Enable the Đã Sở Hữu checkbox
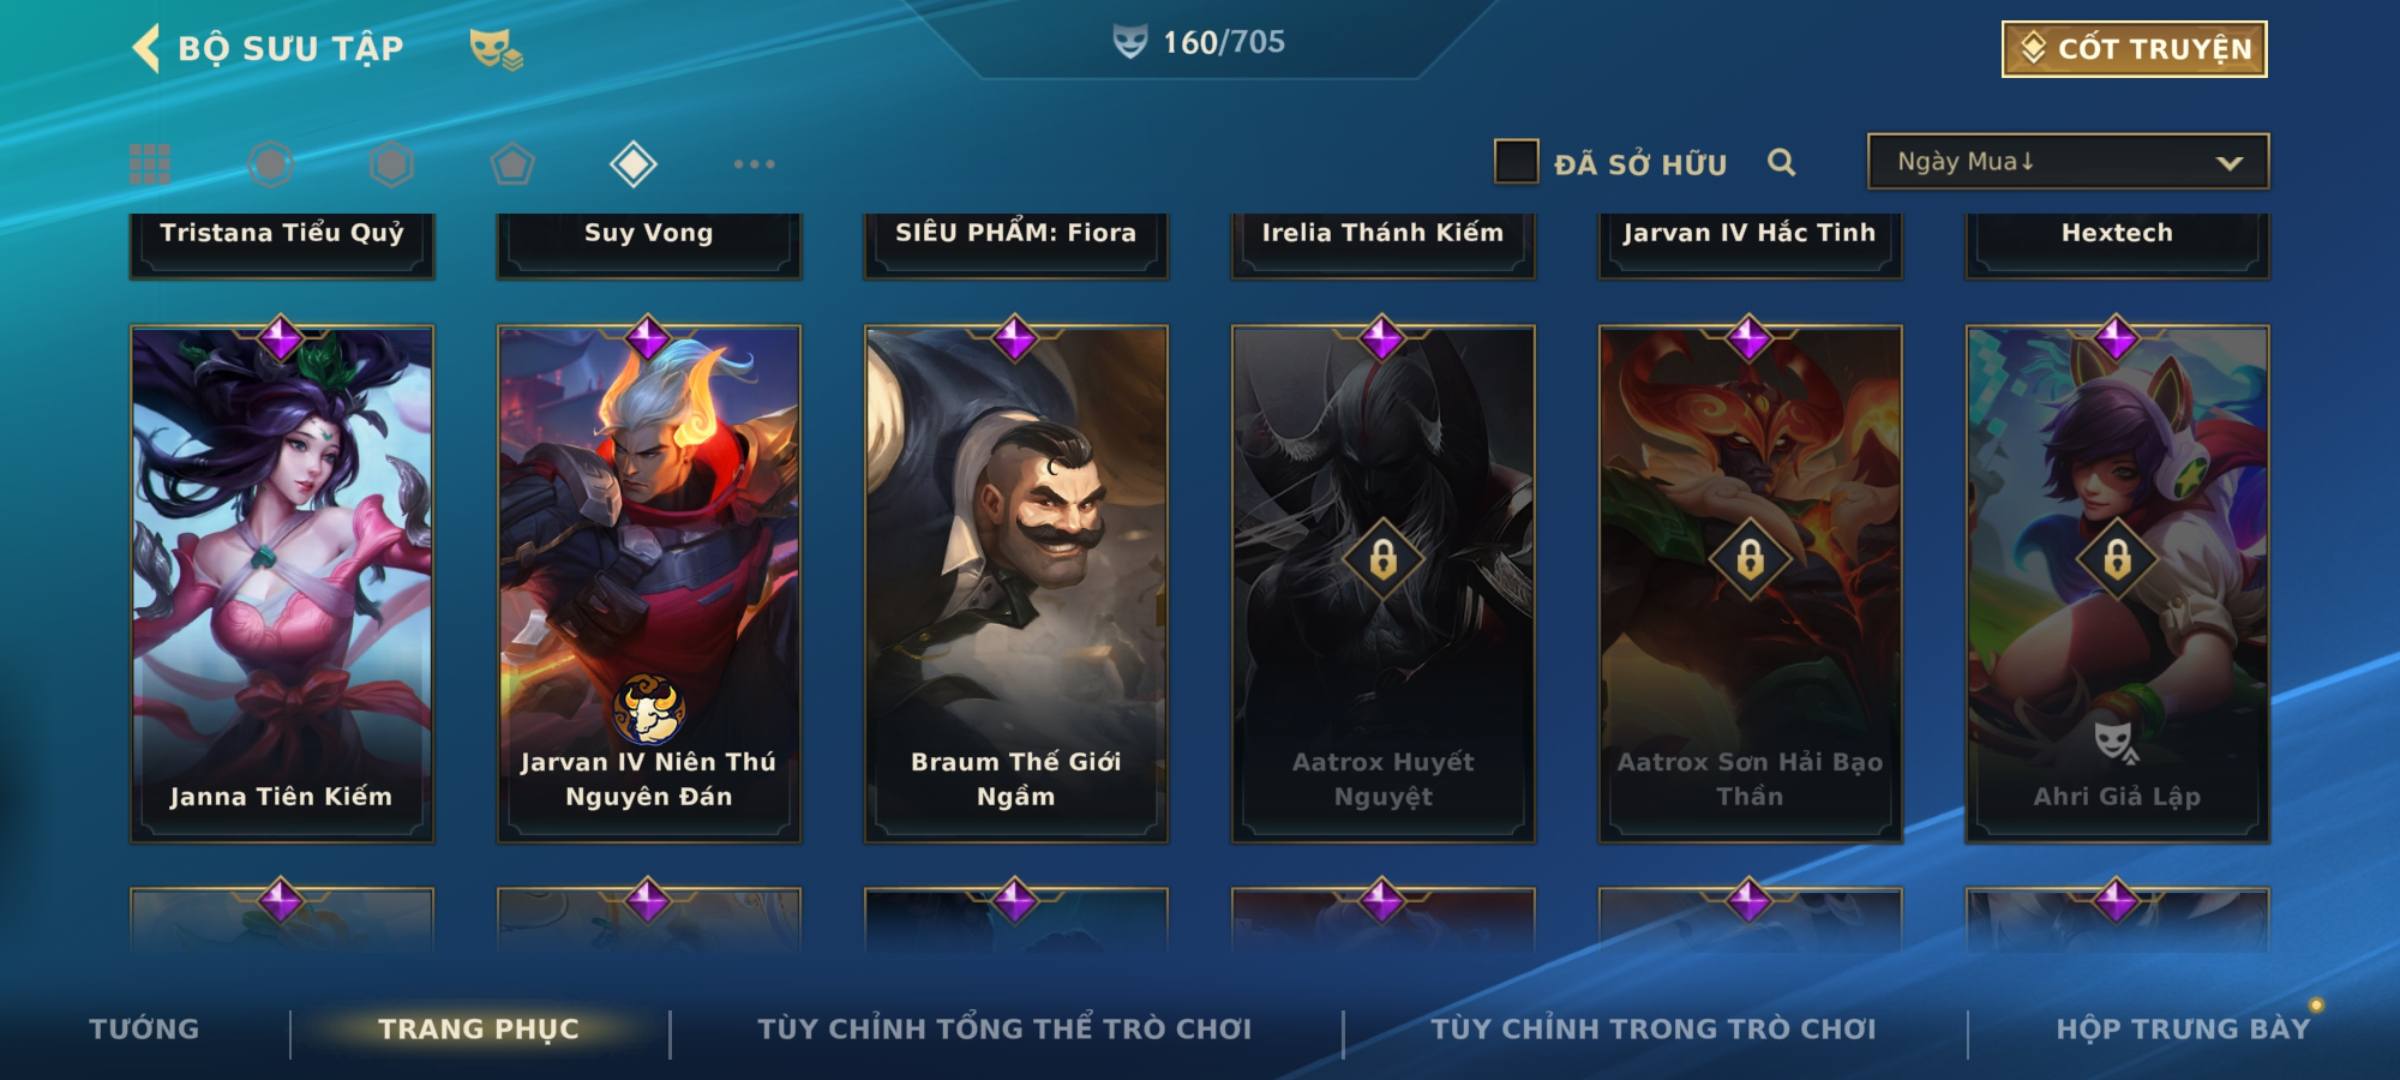Viewport: 2400px width, 1080px height. tap(1516, 161)
